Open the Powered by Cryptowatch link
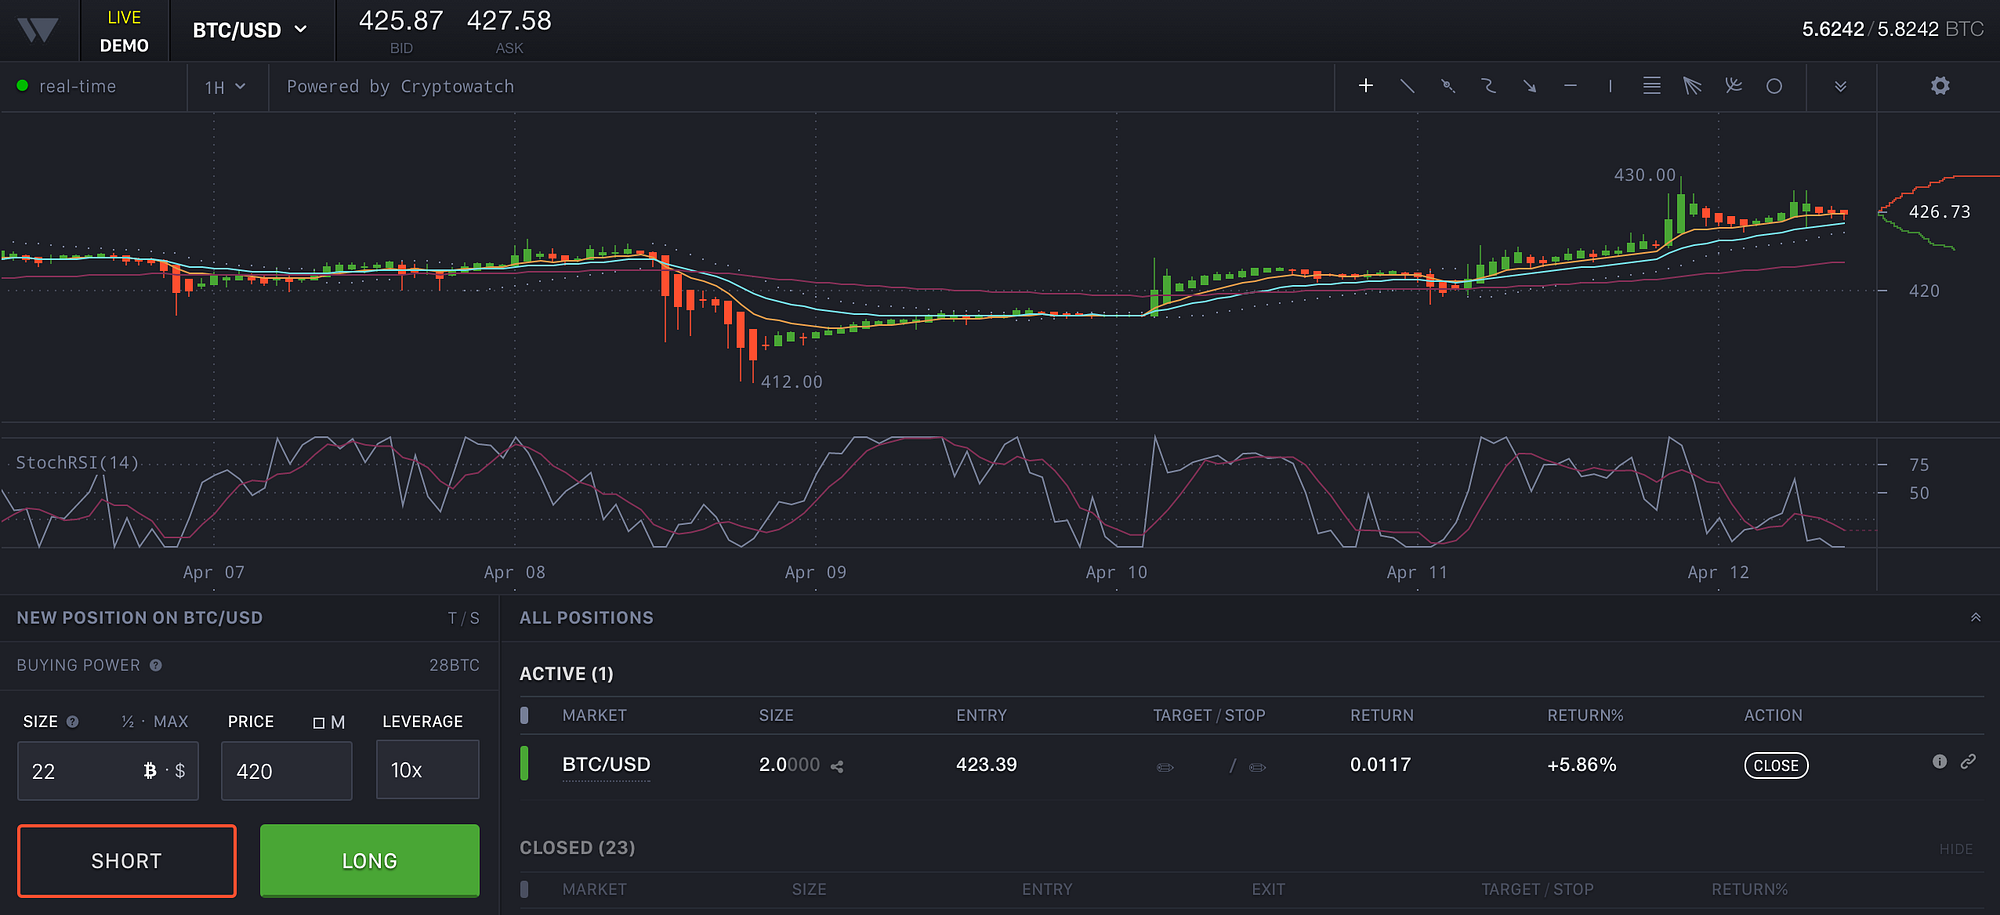 coord(400,87)
